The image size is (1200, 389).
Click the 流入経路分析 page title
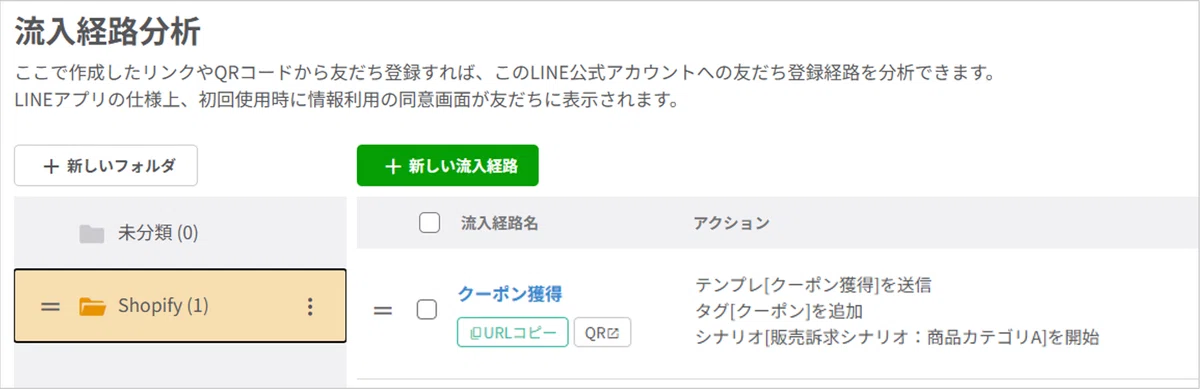[108, 32]
